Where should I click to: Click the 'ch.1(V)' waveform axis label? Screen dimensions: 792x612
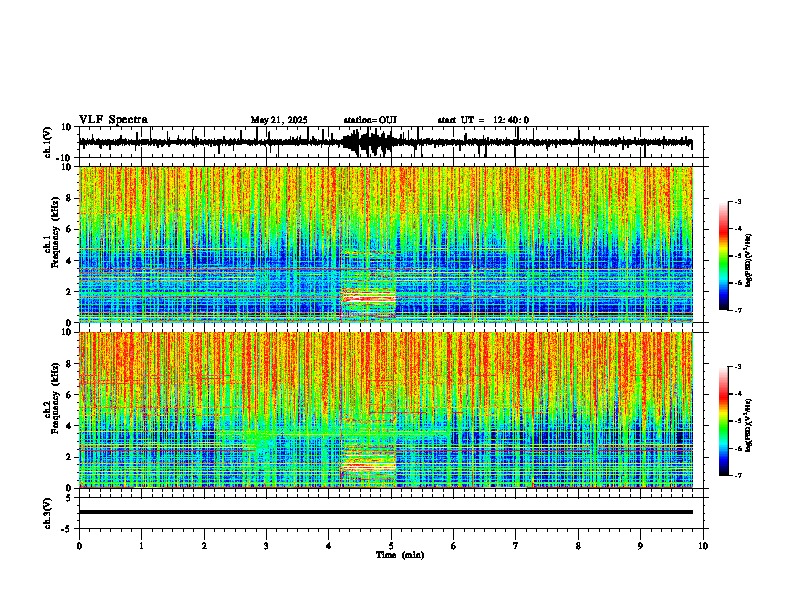point(47,142)
